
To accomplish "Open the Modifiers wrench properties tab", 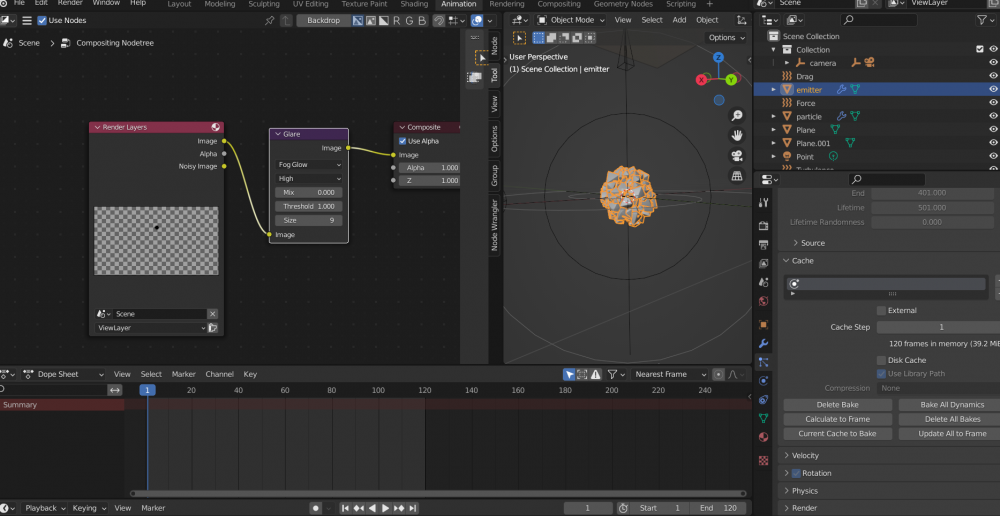I will point(763,344).
